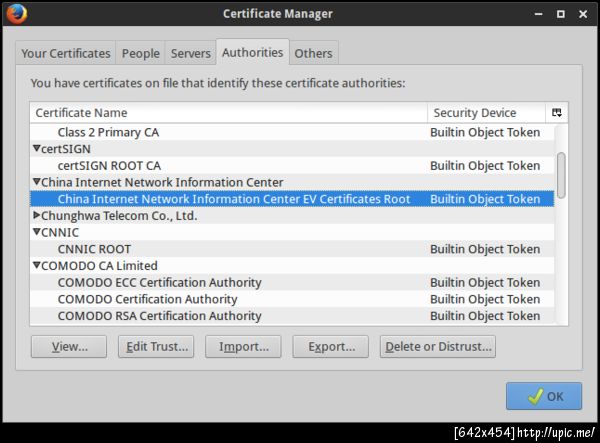This screenshot has width=600, height=443.
Task: Open the People tab
Action: click(141, 53)
